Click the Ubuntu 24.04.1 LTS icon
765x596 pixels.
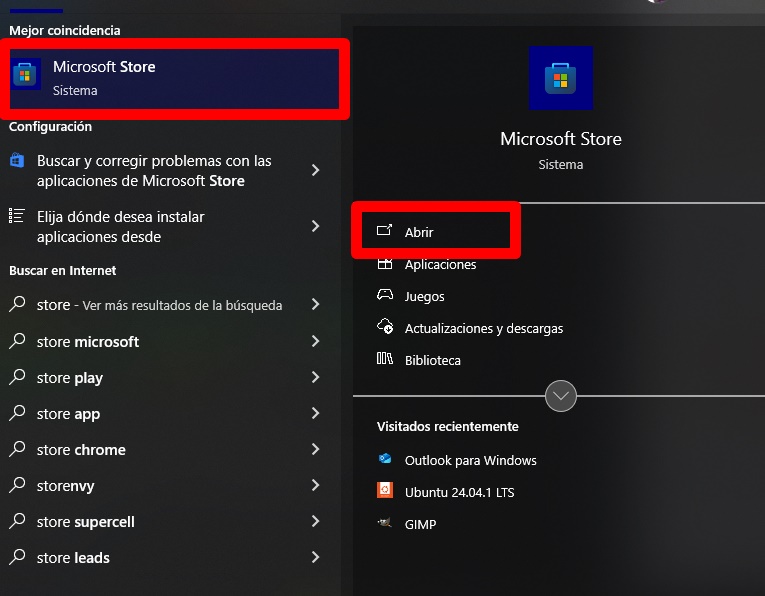(x=384, y=490)
